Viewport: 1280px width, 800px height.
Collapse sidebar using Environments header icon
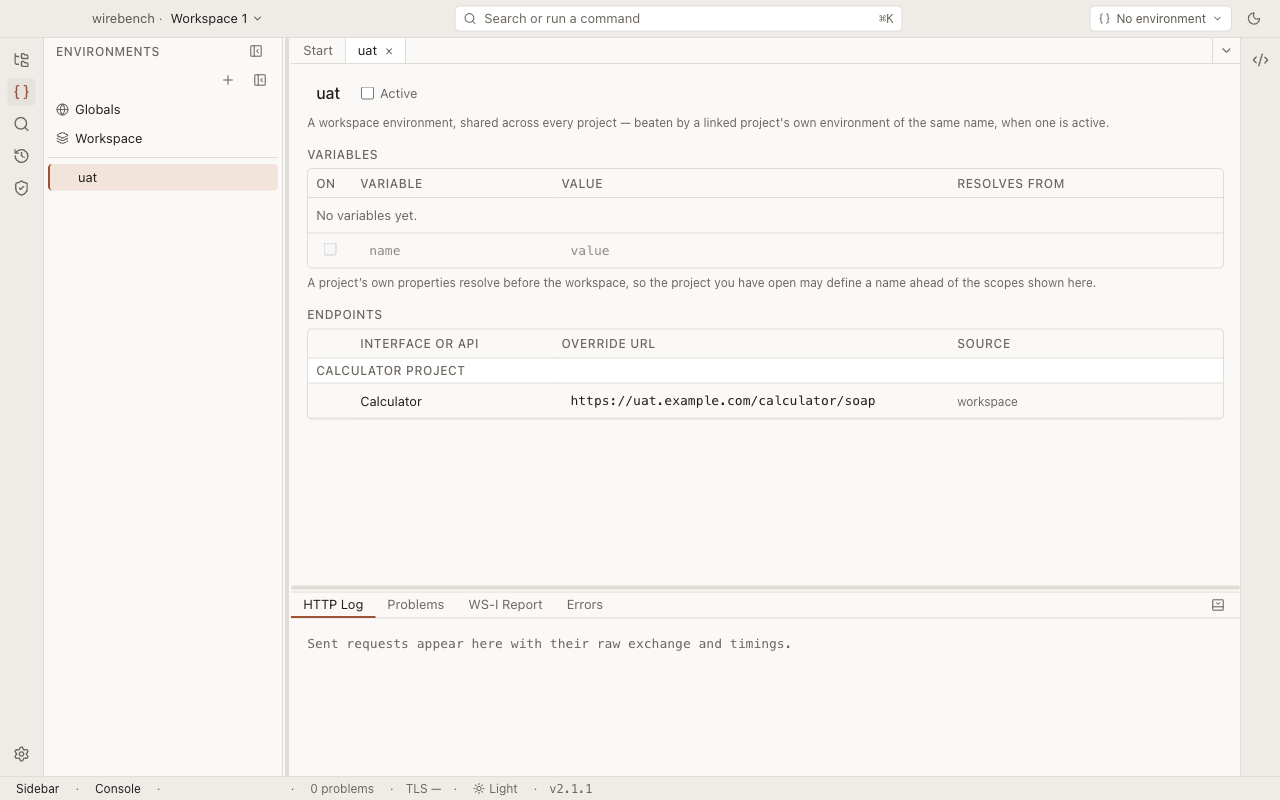coord(256,51)
